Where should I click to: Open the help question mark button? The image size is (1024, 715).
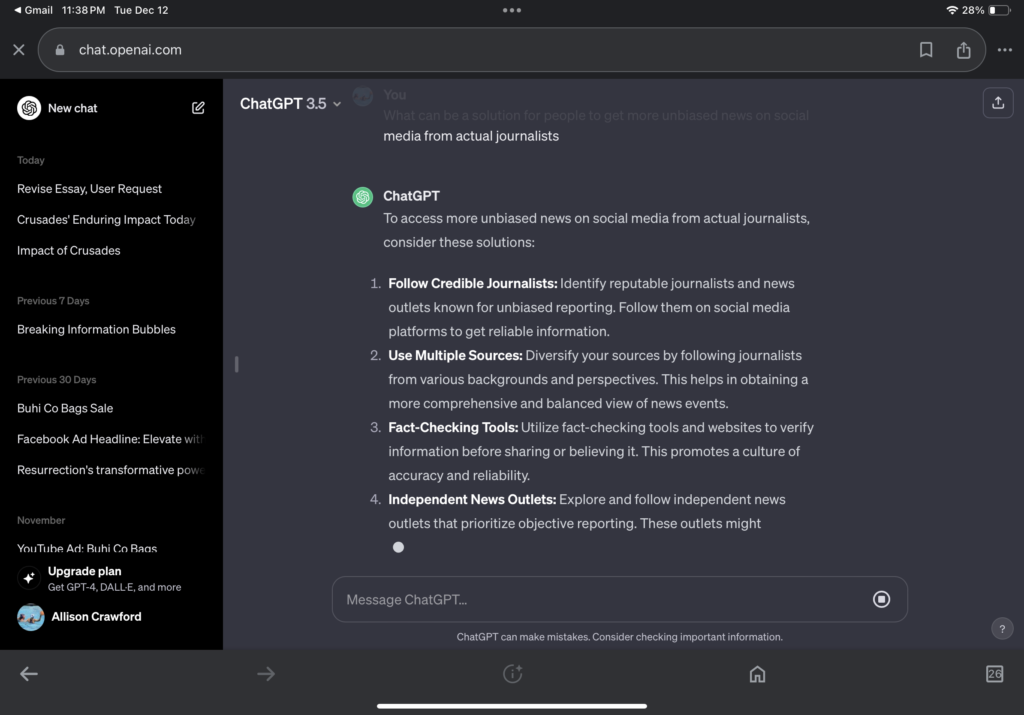(x=1002, y=629)
